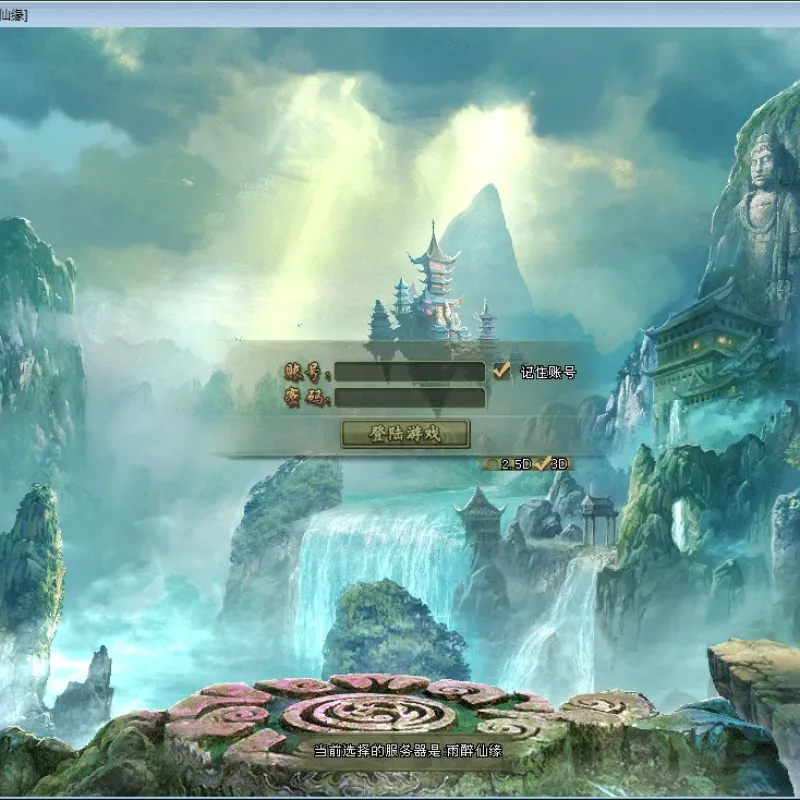Viewport: 800px width, 800px height.
Task: Click the 密码 label beside the field
Action: (307, 398)
